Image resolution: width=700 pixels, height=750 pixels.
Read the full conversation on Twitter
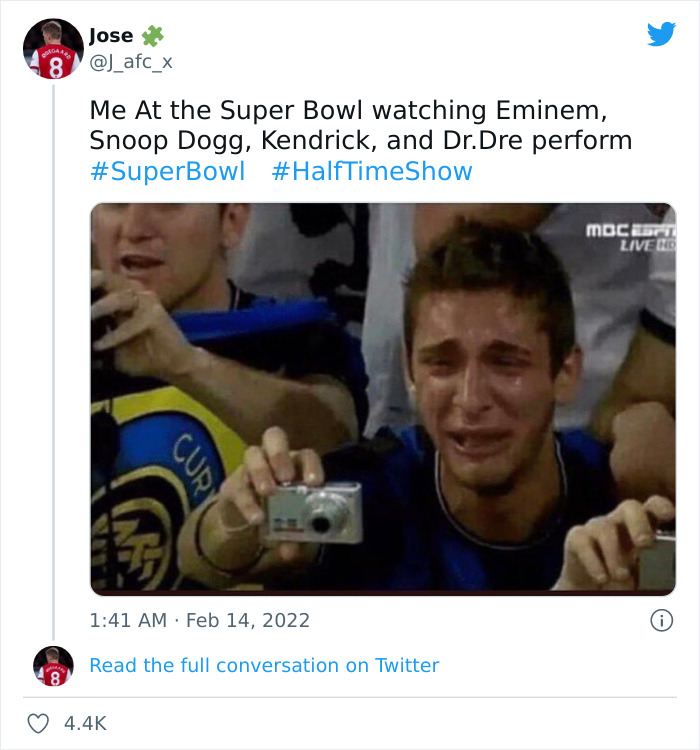tap(264, 665)
